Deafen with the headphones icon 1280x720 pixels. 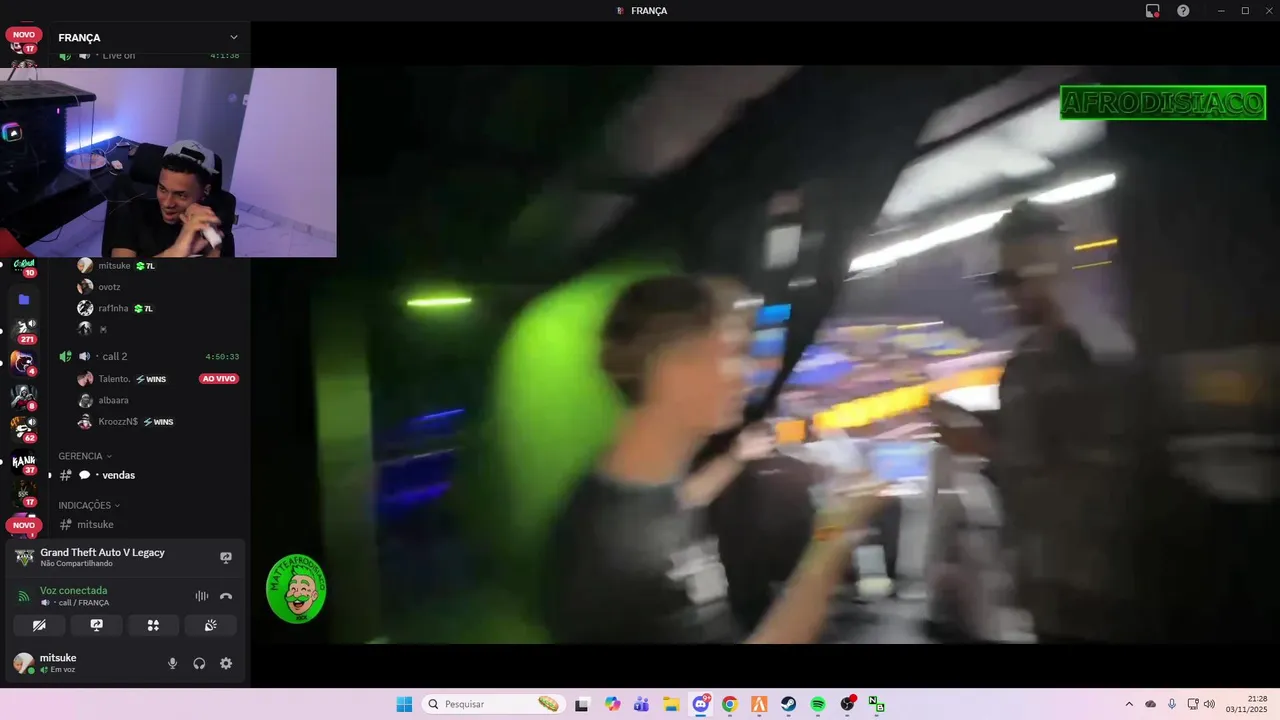click(199, 663)
